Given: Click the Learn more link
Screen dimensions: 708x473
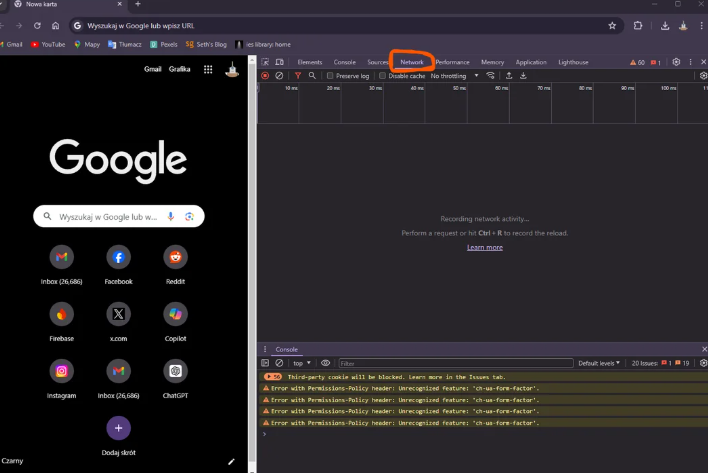Looking at the screenshot, I should click(x=484, y=247).
